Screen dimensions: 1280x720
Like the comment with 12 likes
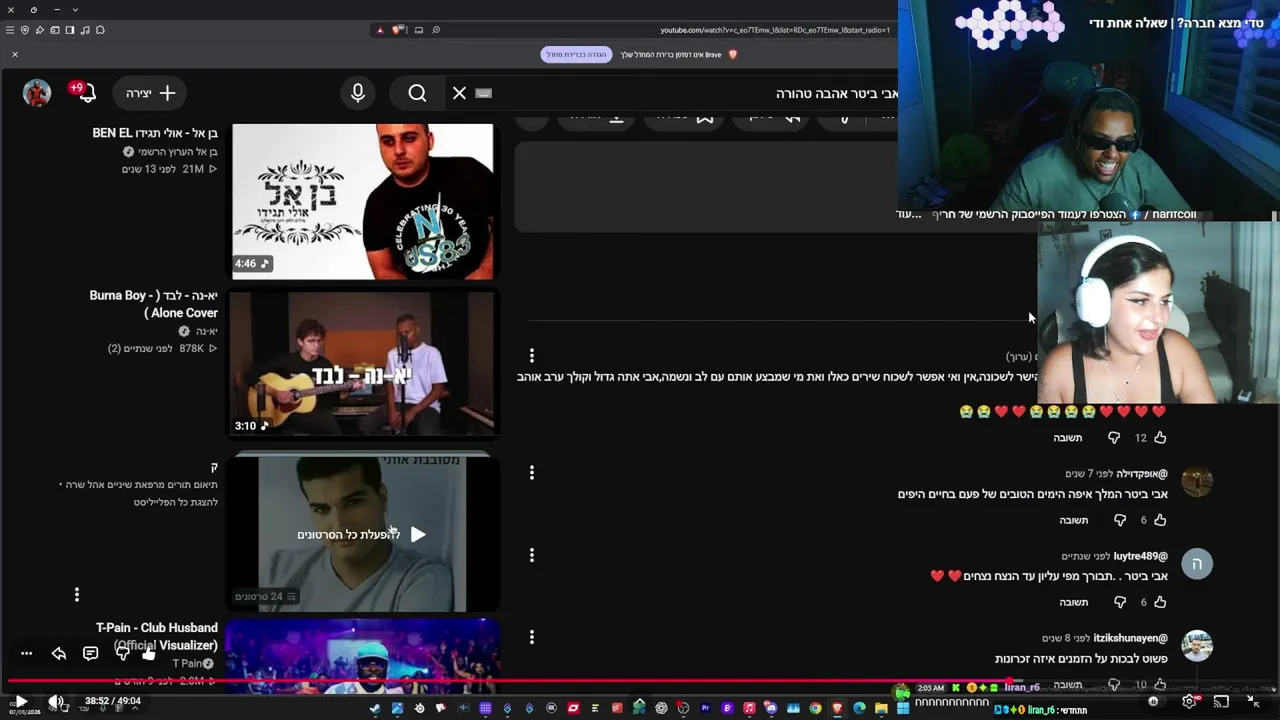click(1160, 438)
